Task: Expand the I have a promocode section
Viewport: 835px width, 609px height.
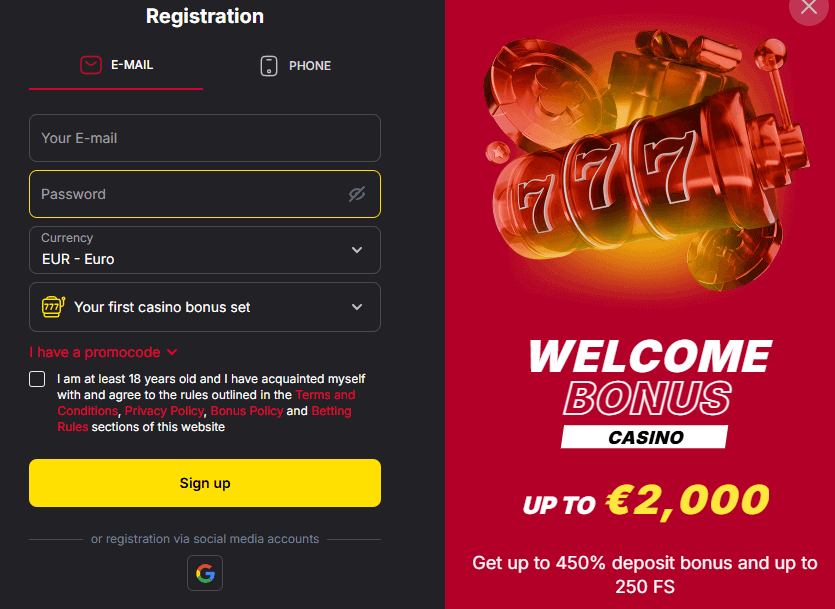Action: [x=103, y=352]
